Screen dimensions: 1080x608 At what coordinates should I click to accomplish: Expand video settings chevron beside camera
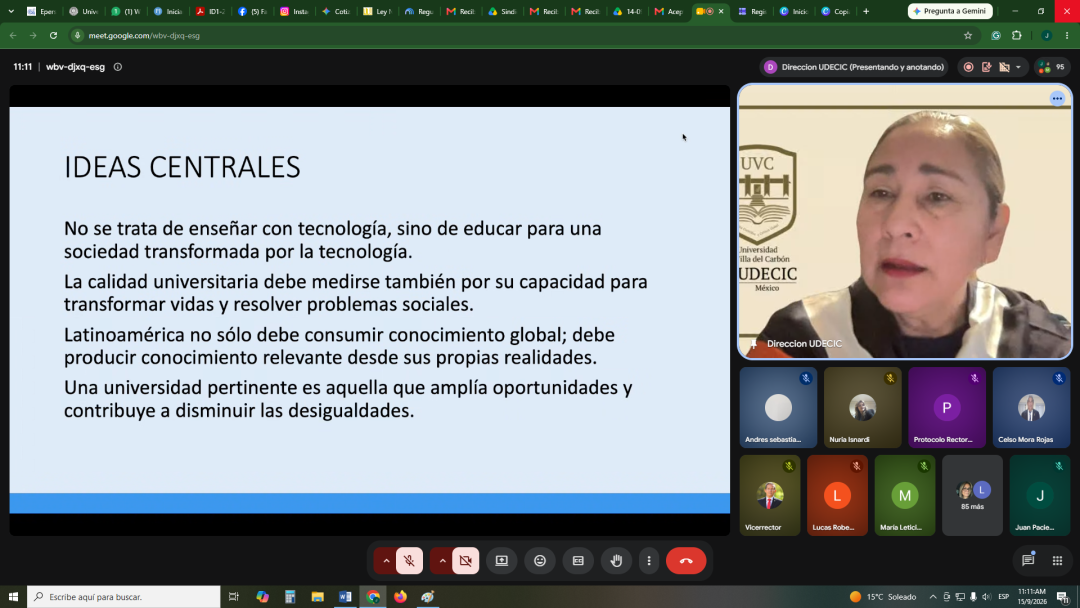tap(442, 560)
